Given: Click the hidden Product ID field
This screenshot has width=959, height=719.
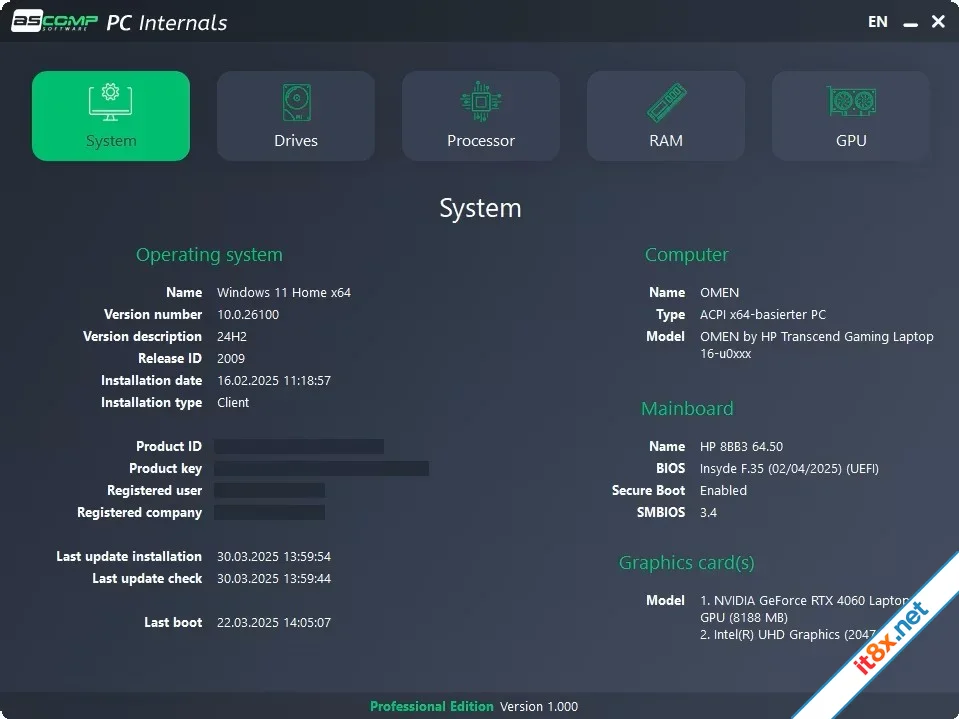Looking at the screenshot, I should tap(299, 446).
